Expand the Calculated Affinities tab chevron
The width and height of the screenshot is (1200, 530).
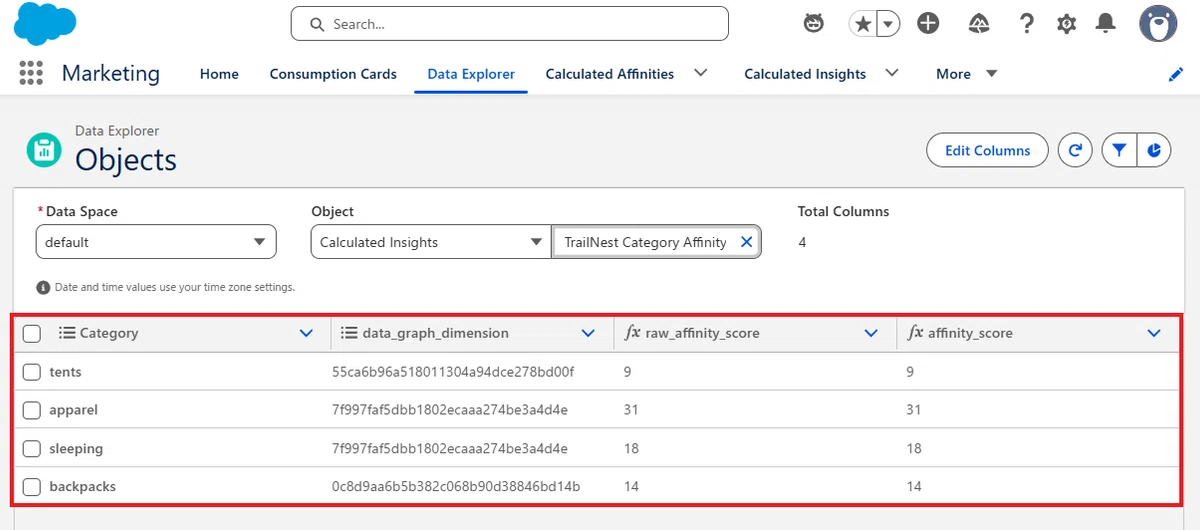(x=701, y=73)
